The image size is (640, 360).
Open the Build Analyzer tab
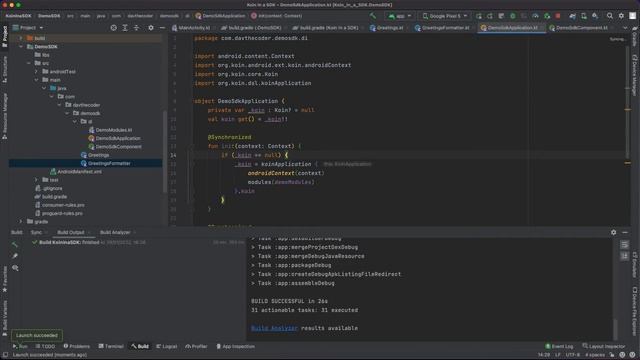pyautogui.click(x=115, y=232)
